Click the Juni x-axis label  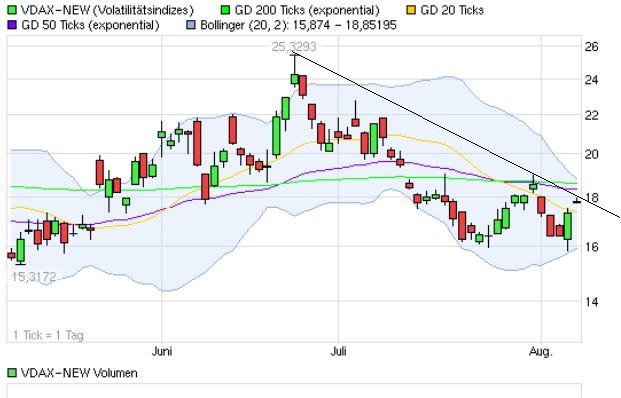(162, 351)
